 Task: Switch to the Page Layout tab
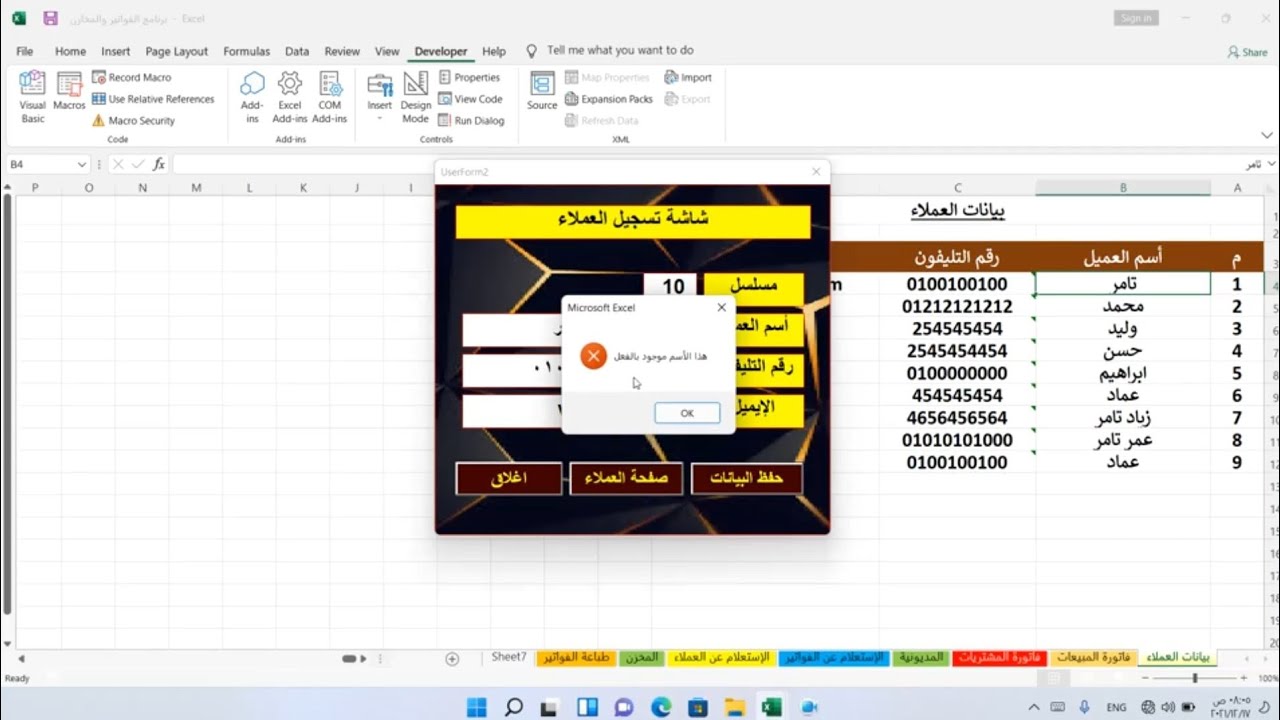(x=177, y=51)
